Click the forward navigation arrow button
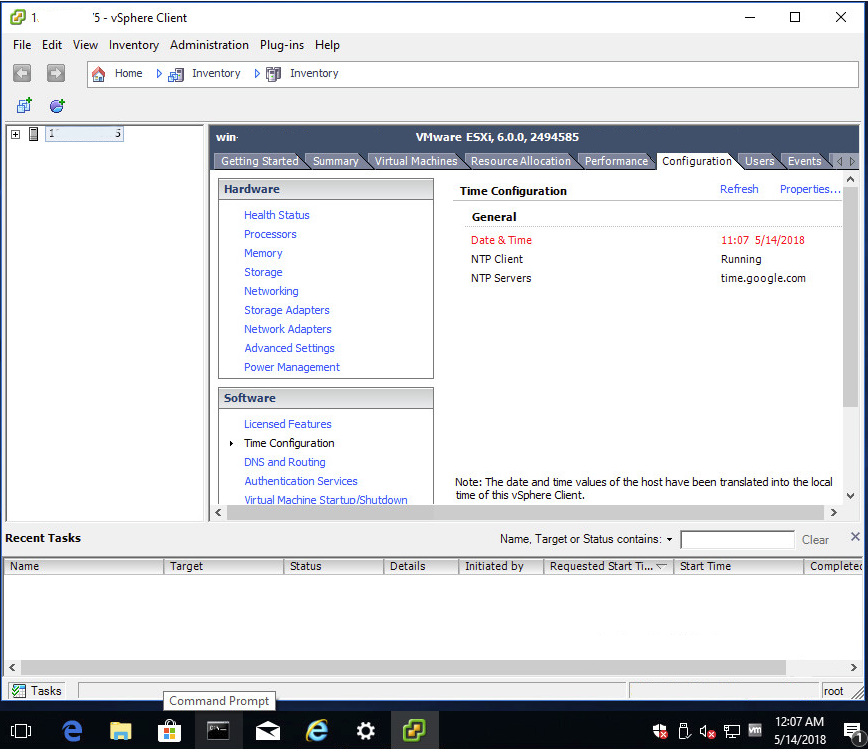Viewport: 868px width, 749px height. coord(55,73)
